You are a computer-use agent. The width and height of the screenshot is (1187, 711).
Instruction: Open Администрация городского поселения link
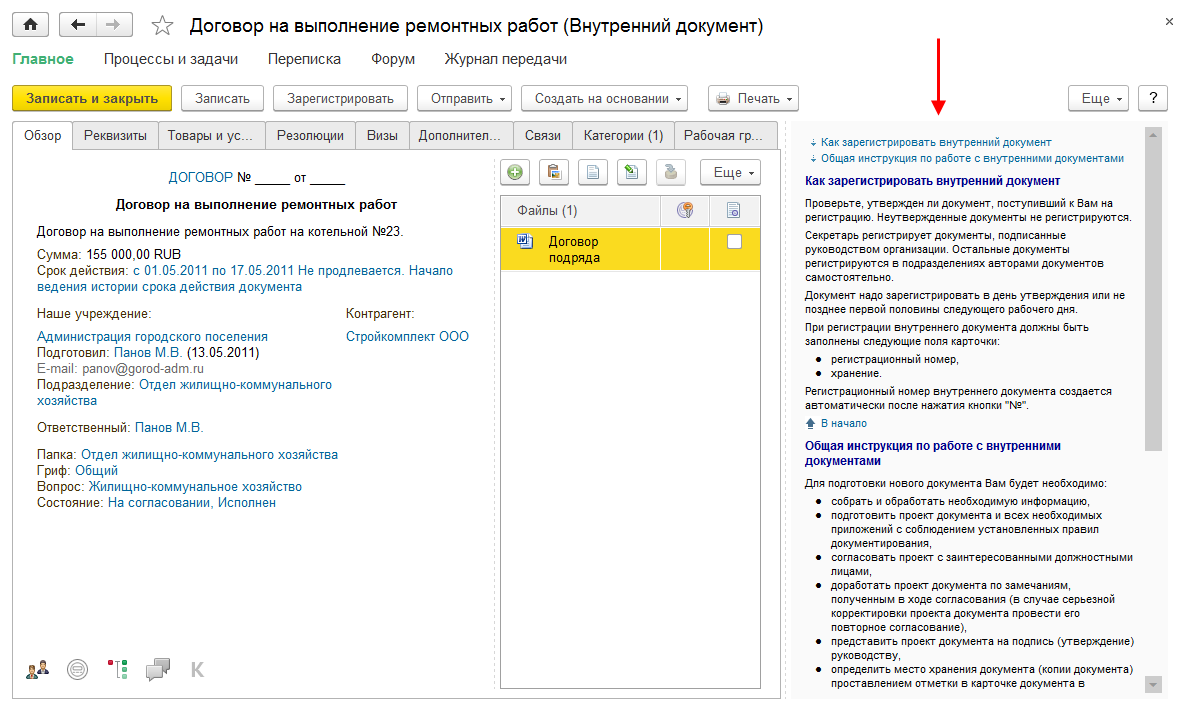coord(152,336)
